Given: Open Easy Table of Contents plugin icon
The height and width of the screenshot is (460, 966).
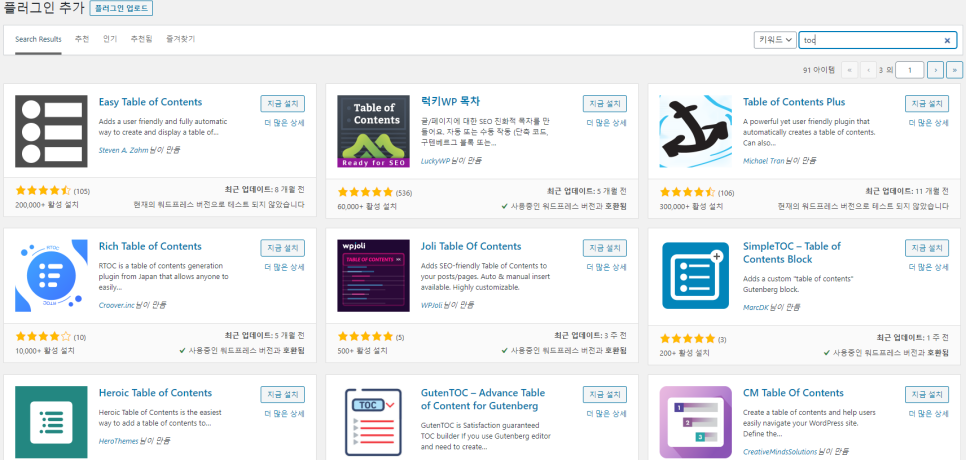Looking at the screenshot, I should [51, 131].
